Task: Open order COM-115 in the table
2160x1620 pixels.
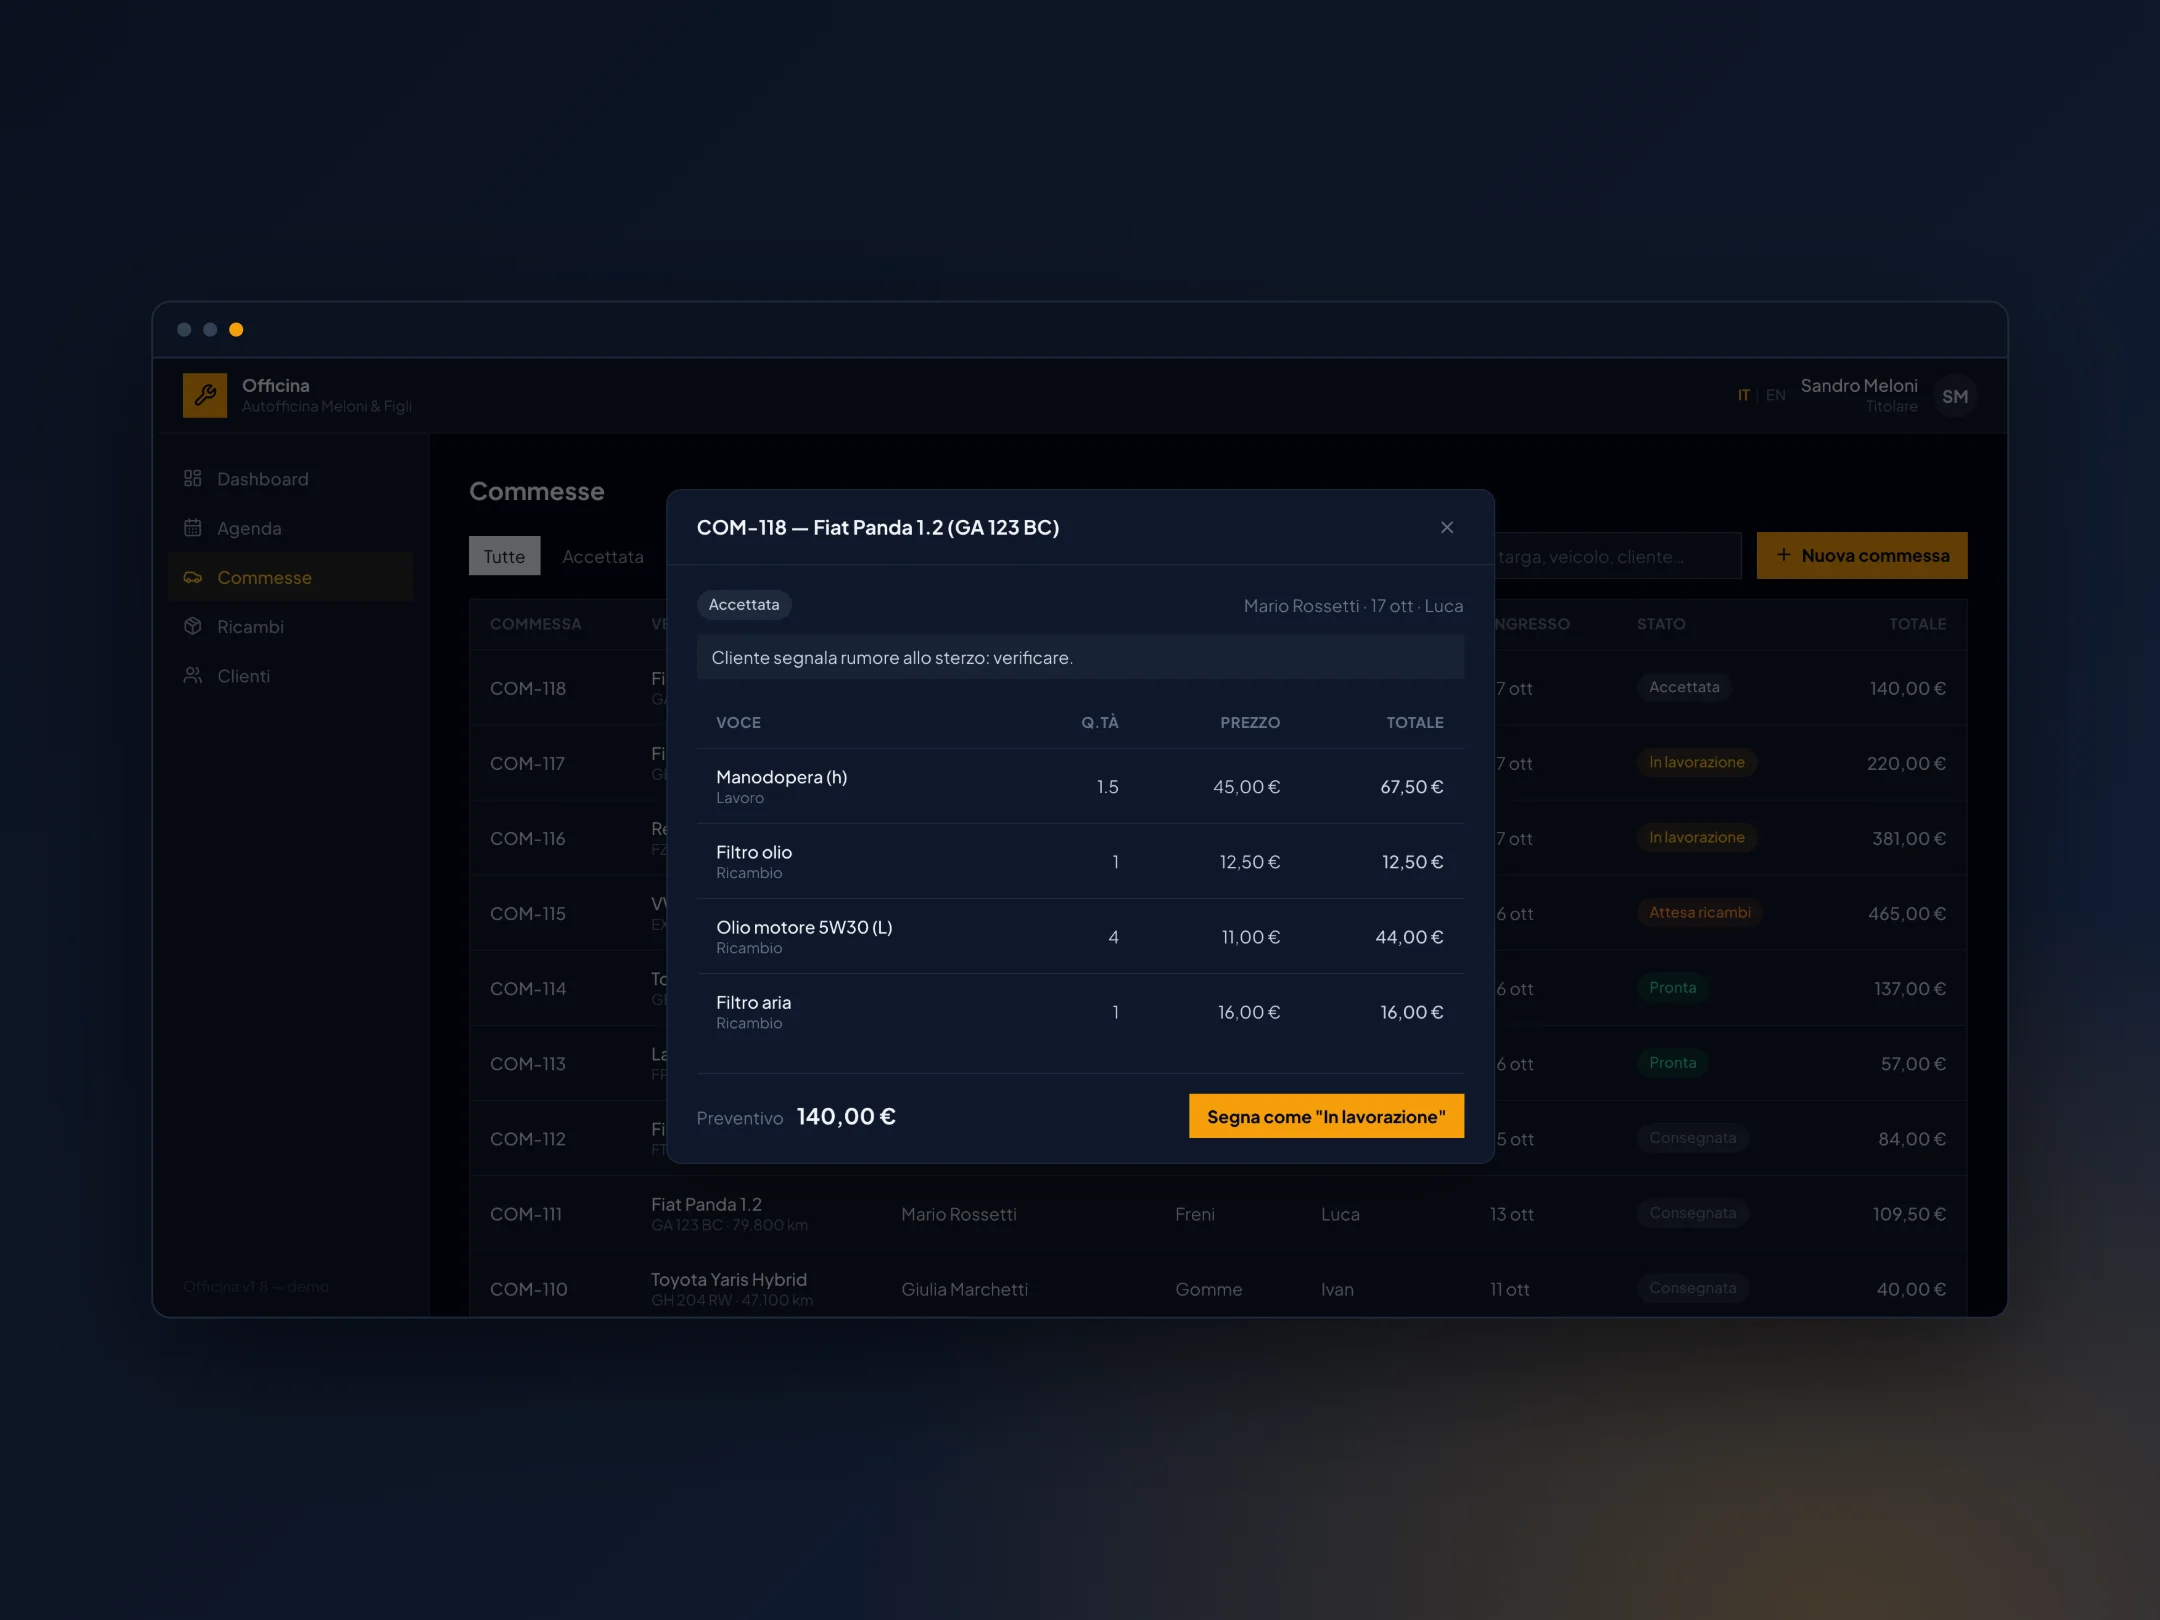Action: (x=527, y=913)
